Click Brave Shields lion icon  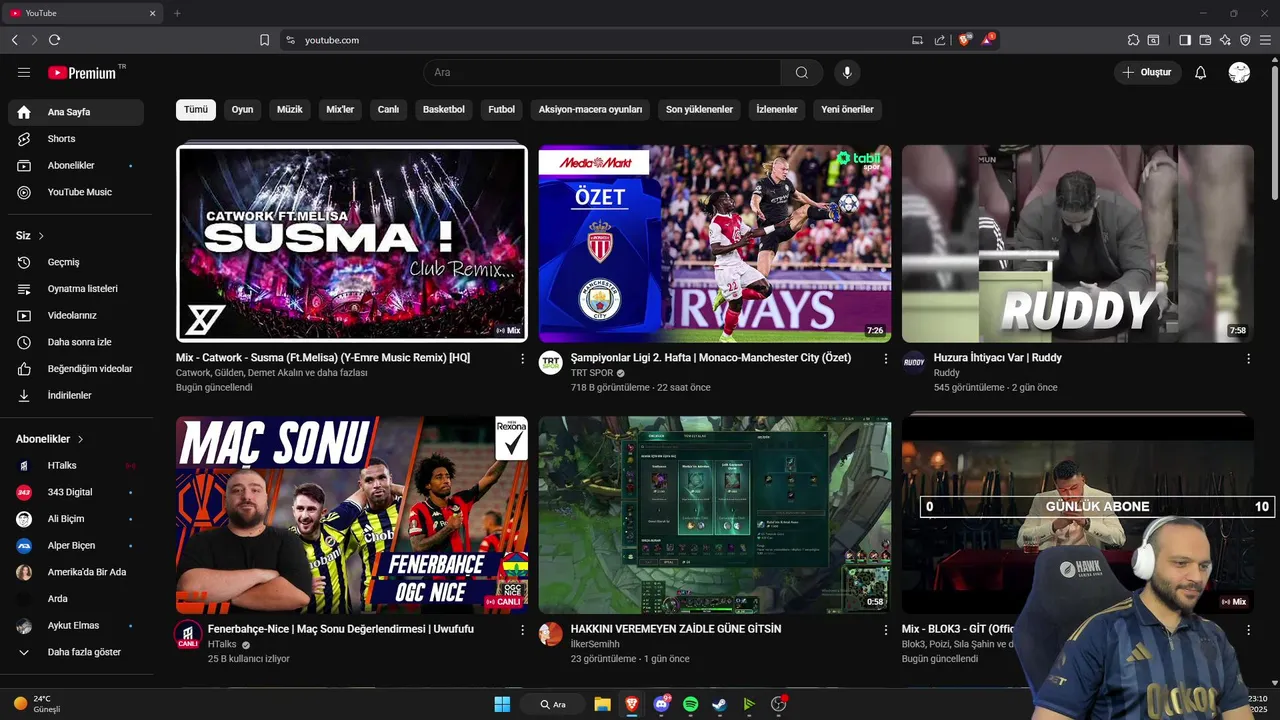pyautogui.click(x=965, y=40)
